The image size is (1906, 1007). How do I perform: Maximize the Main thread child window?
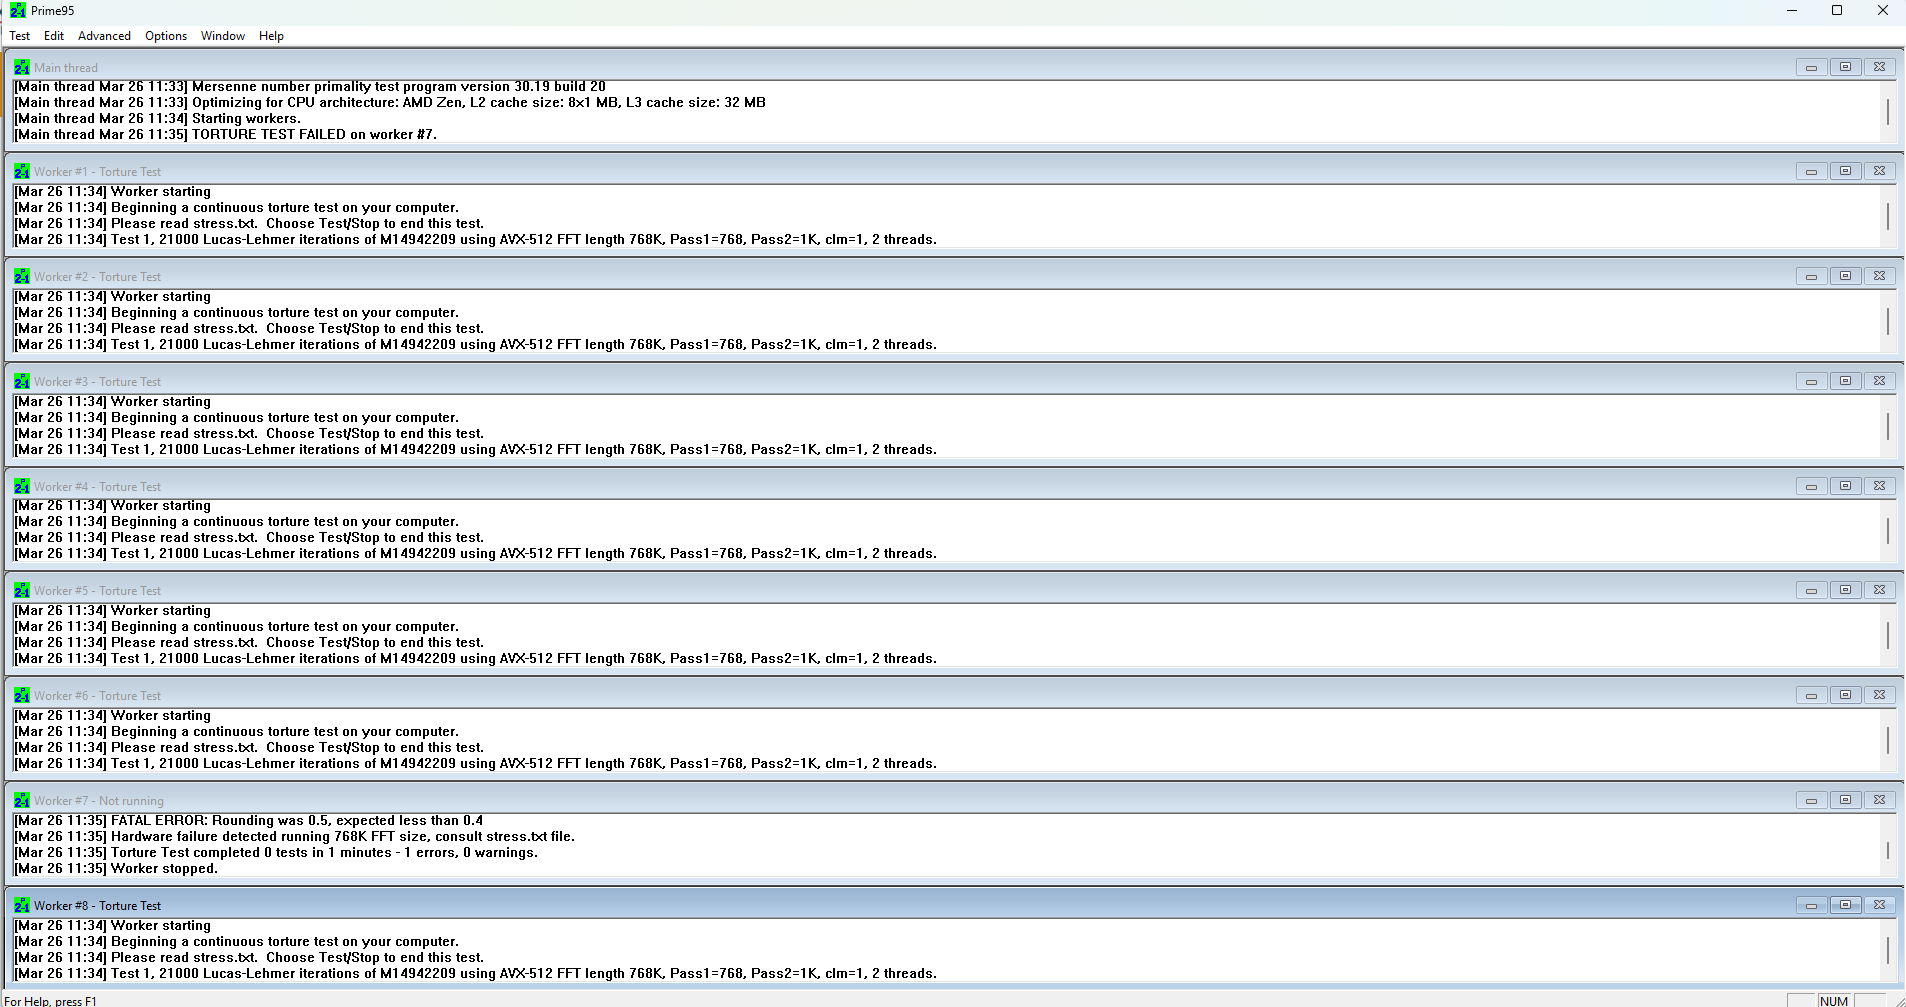[1845, 67]
